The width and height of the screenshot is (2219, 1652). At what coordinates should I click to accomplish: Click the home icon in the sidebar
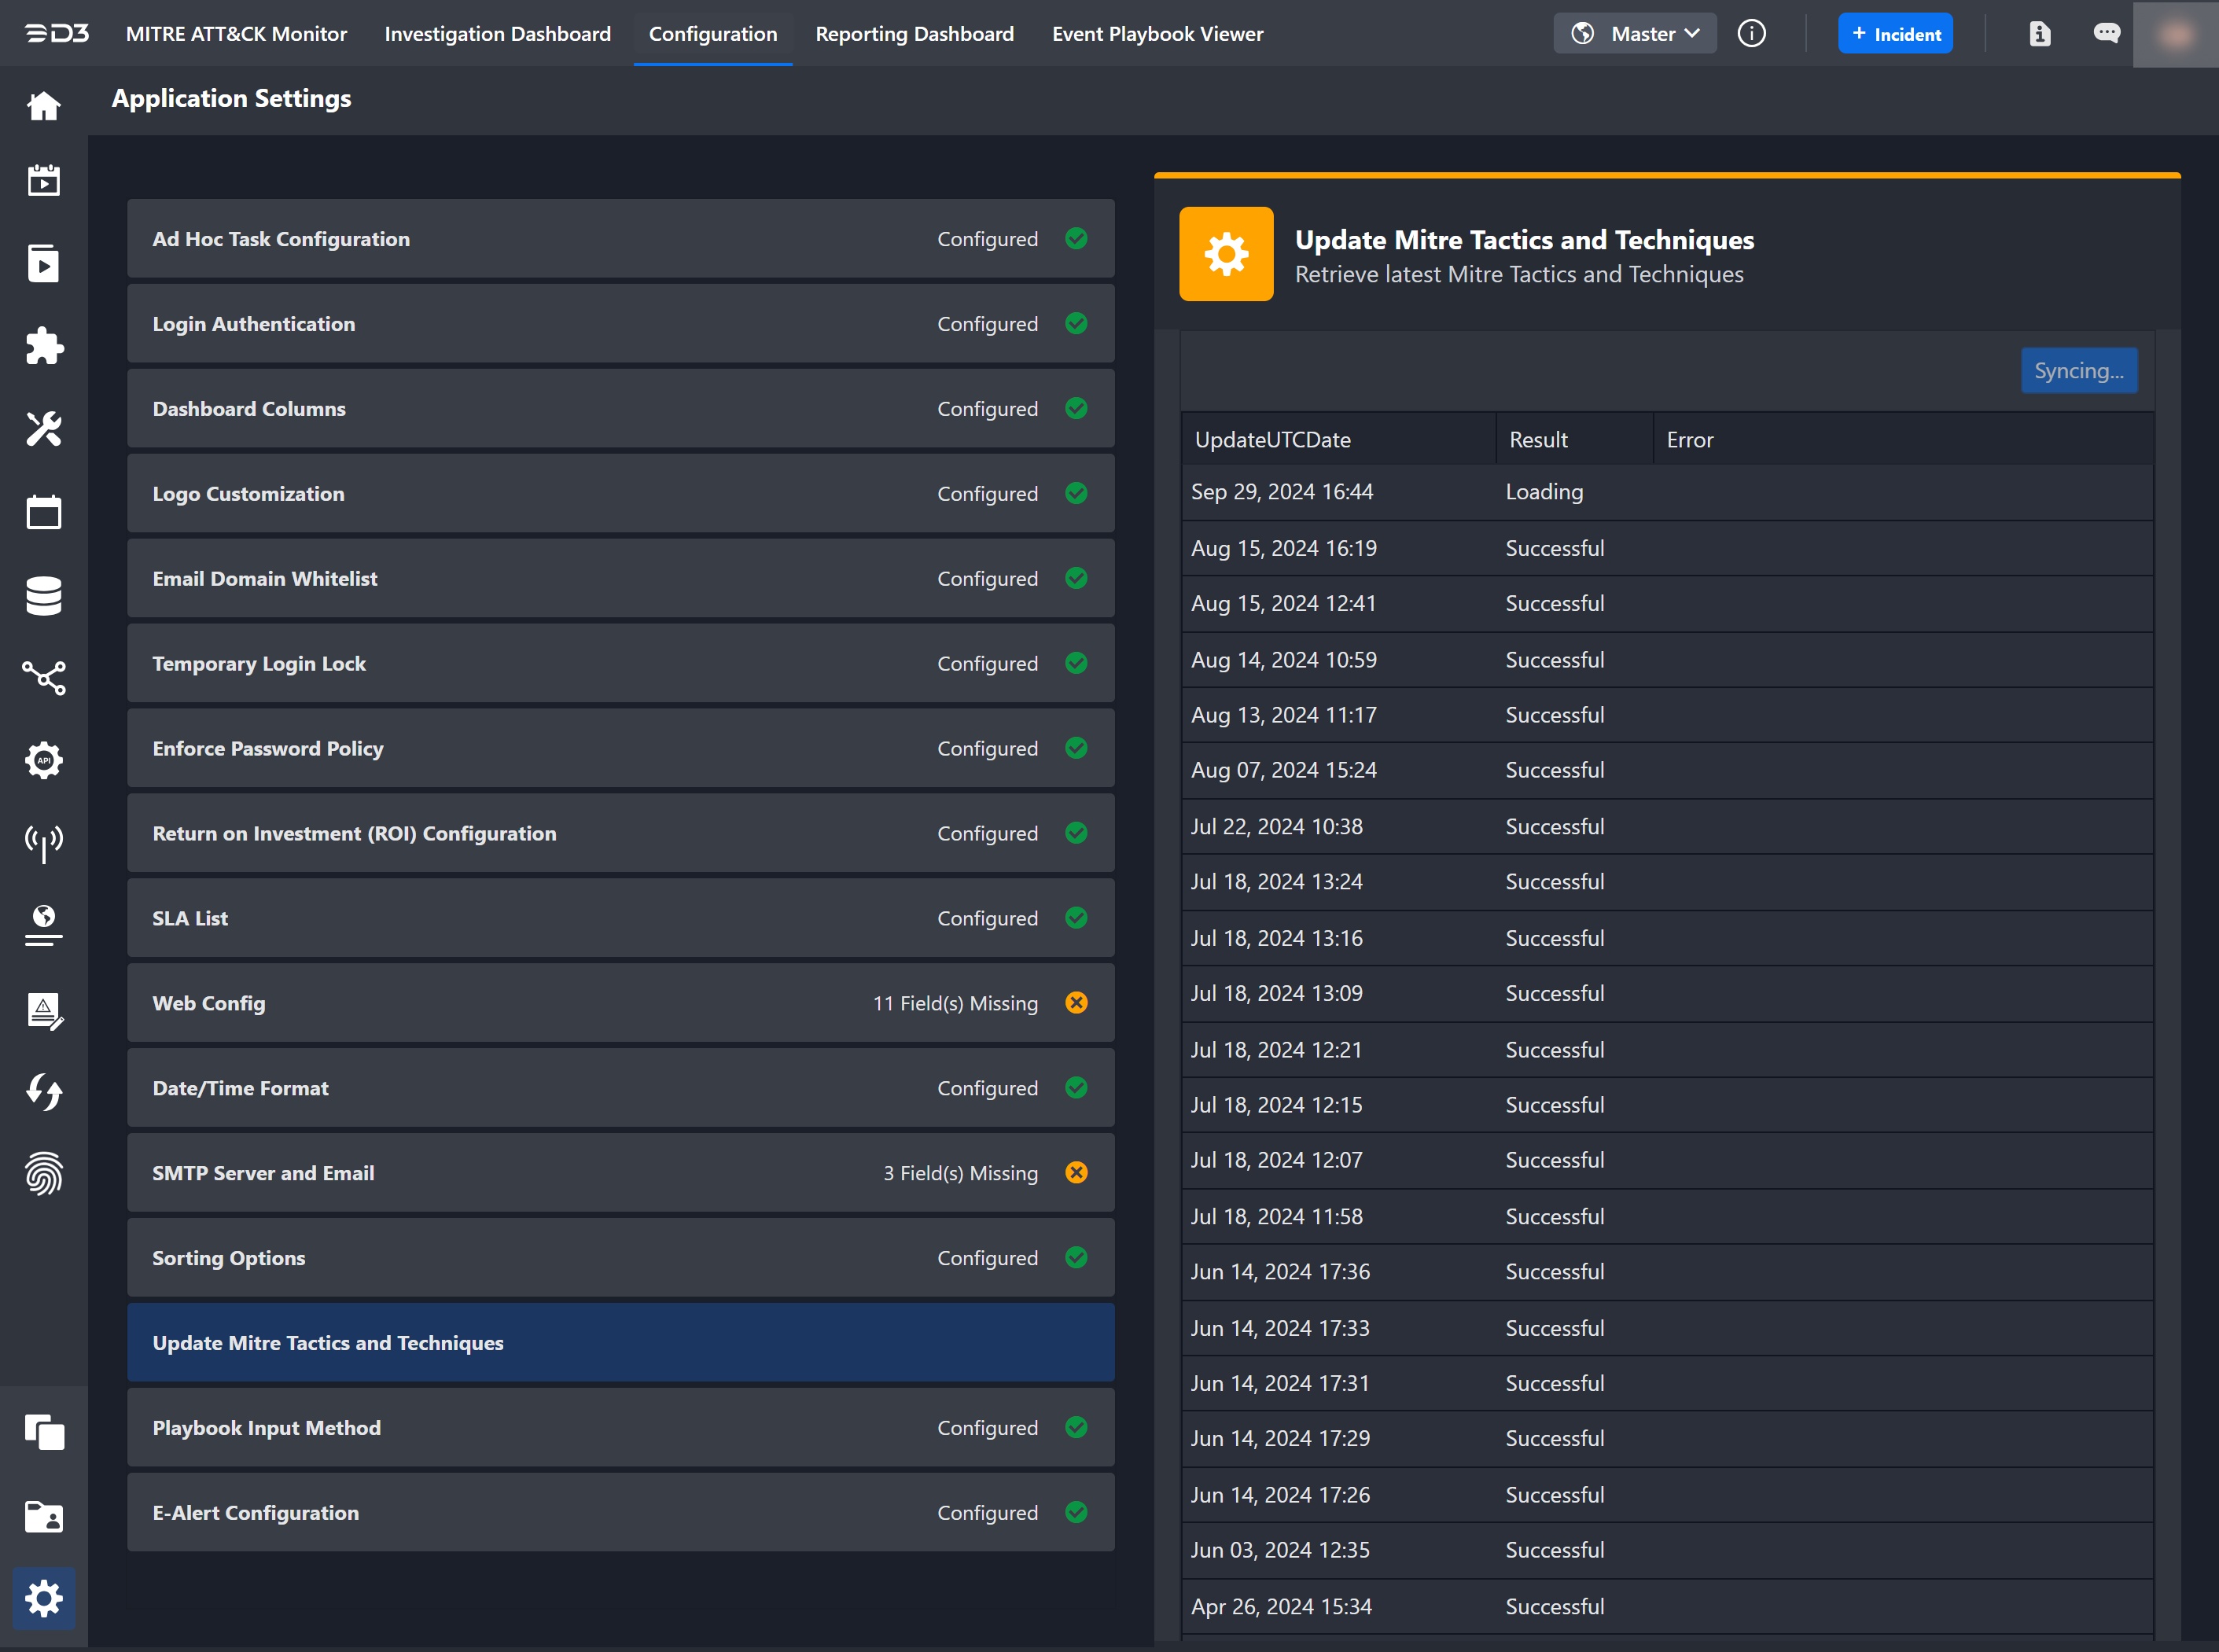click(x=43, y=105)
